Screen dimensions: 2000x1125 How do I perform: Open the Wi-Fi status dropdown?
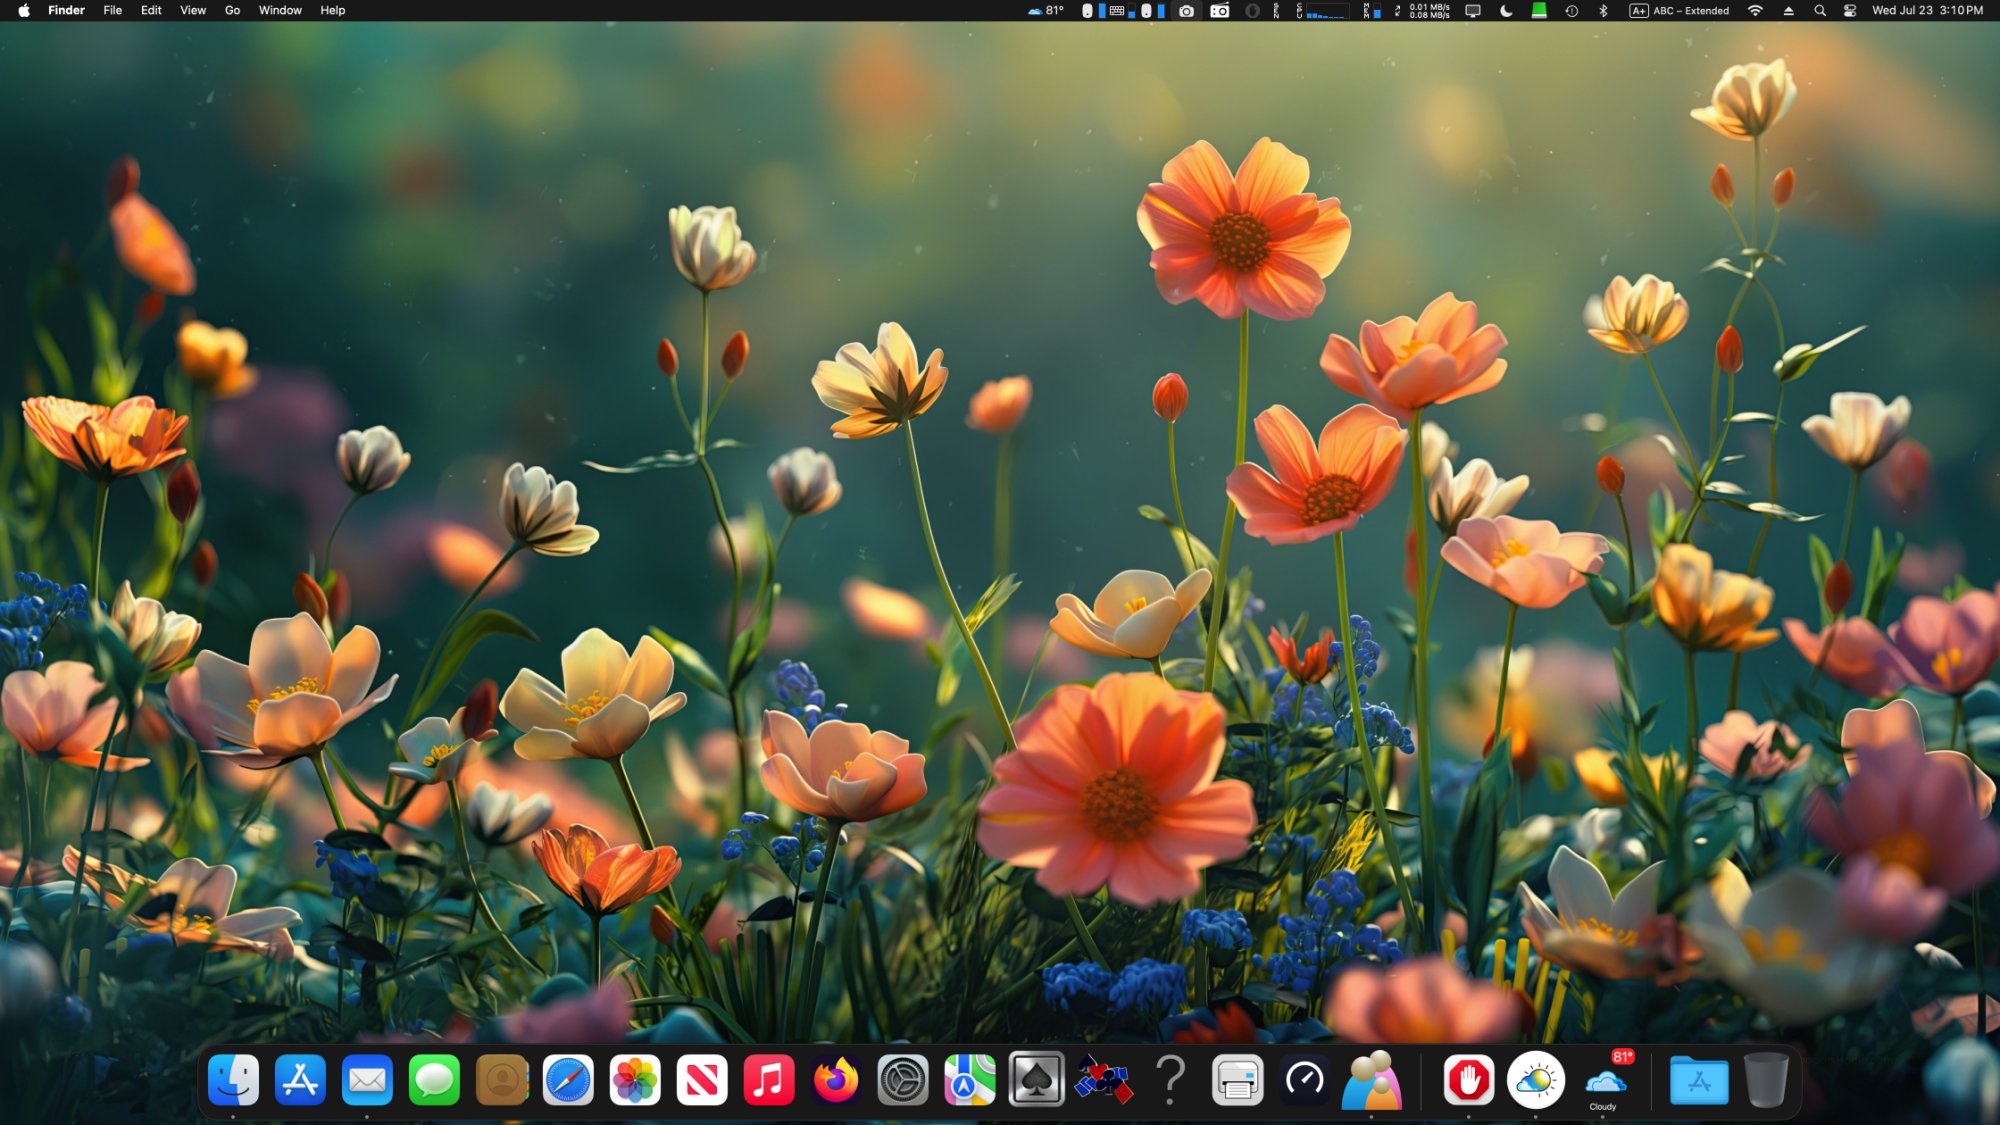(1755, 10)
